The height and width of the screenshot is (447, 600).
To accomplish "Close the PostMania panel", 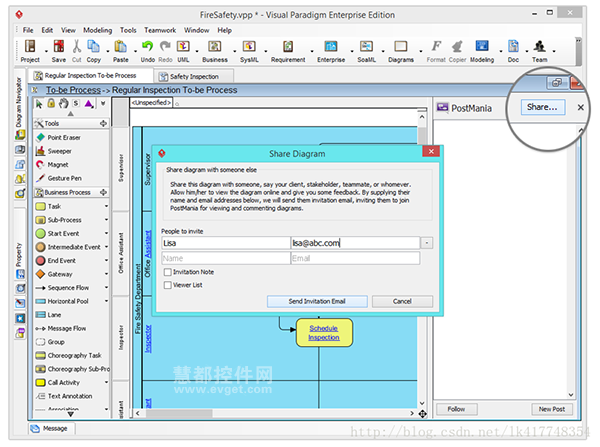I will [580, 108].
